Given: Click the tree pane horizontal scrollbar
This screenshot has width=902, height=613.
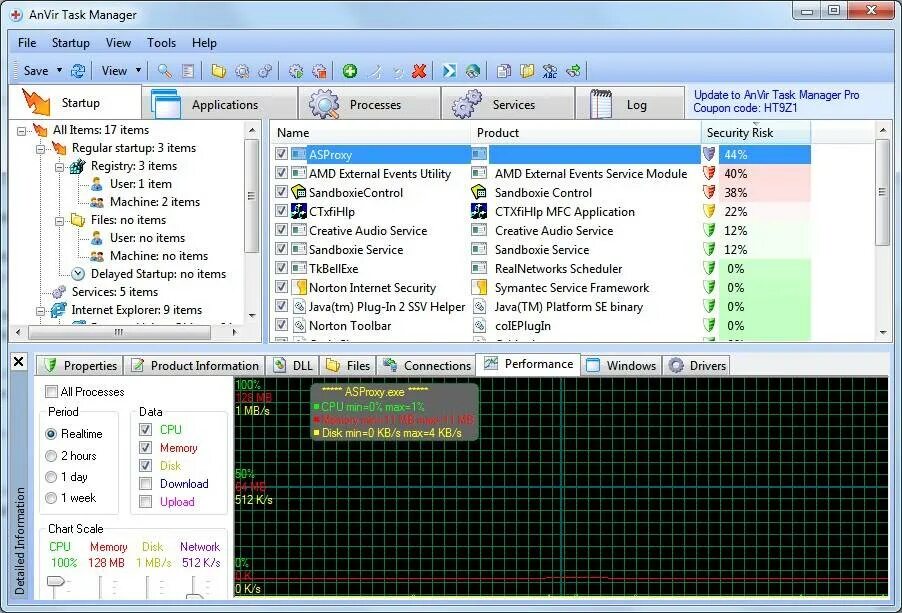Looking at the screenshot, I should (120, 332).
